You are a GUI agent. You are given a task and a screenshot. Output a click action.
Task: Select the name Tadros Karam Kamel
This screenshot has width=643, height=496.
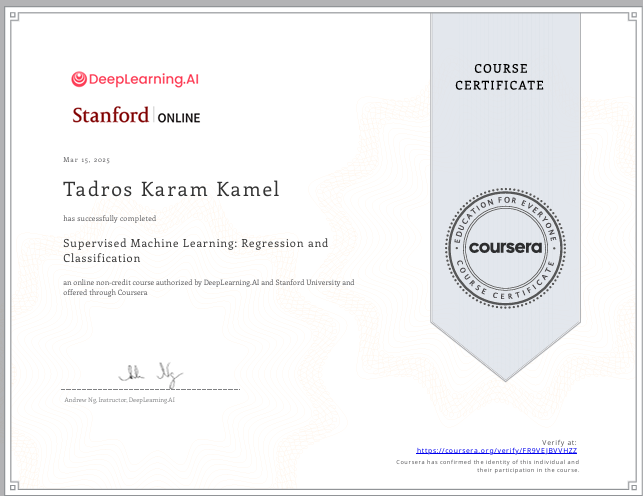[171, 189]
